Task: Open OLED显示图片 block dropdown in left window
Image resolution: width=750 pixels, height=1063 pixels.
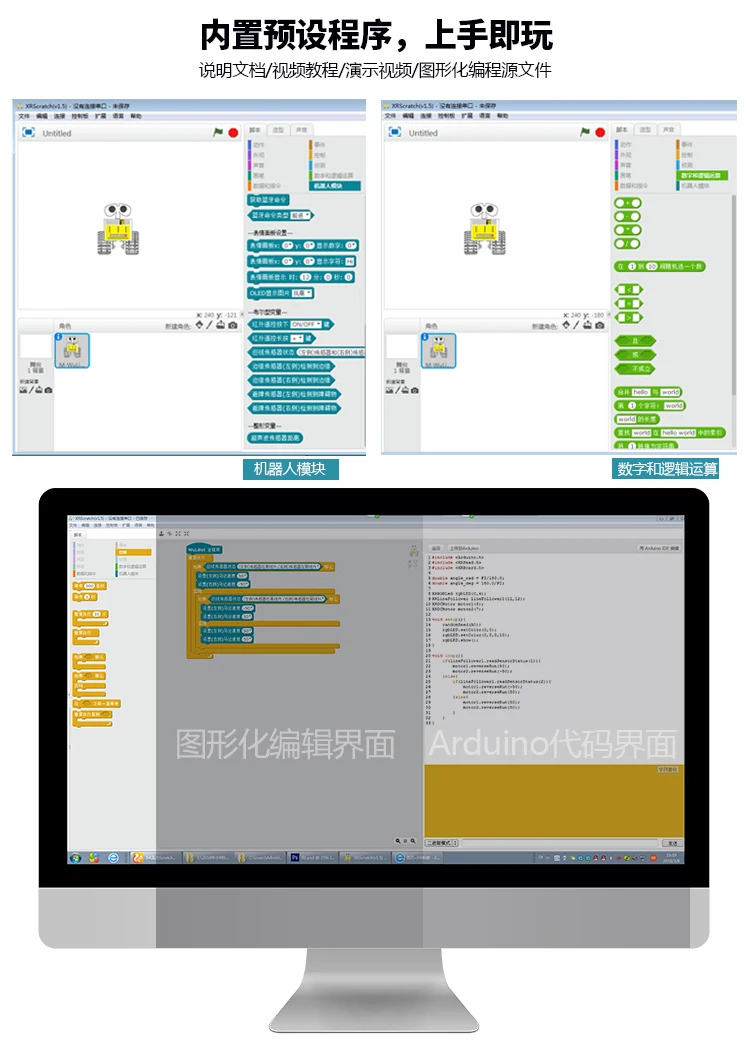Action: (x=302, y=294)
